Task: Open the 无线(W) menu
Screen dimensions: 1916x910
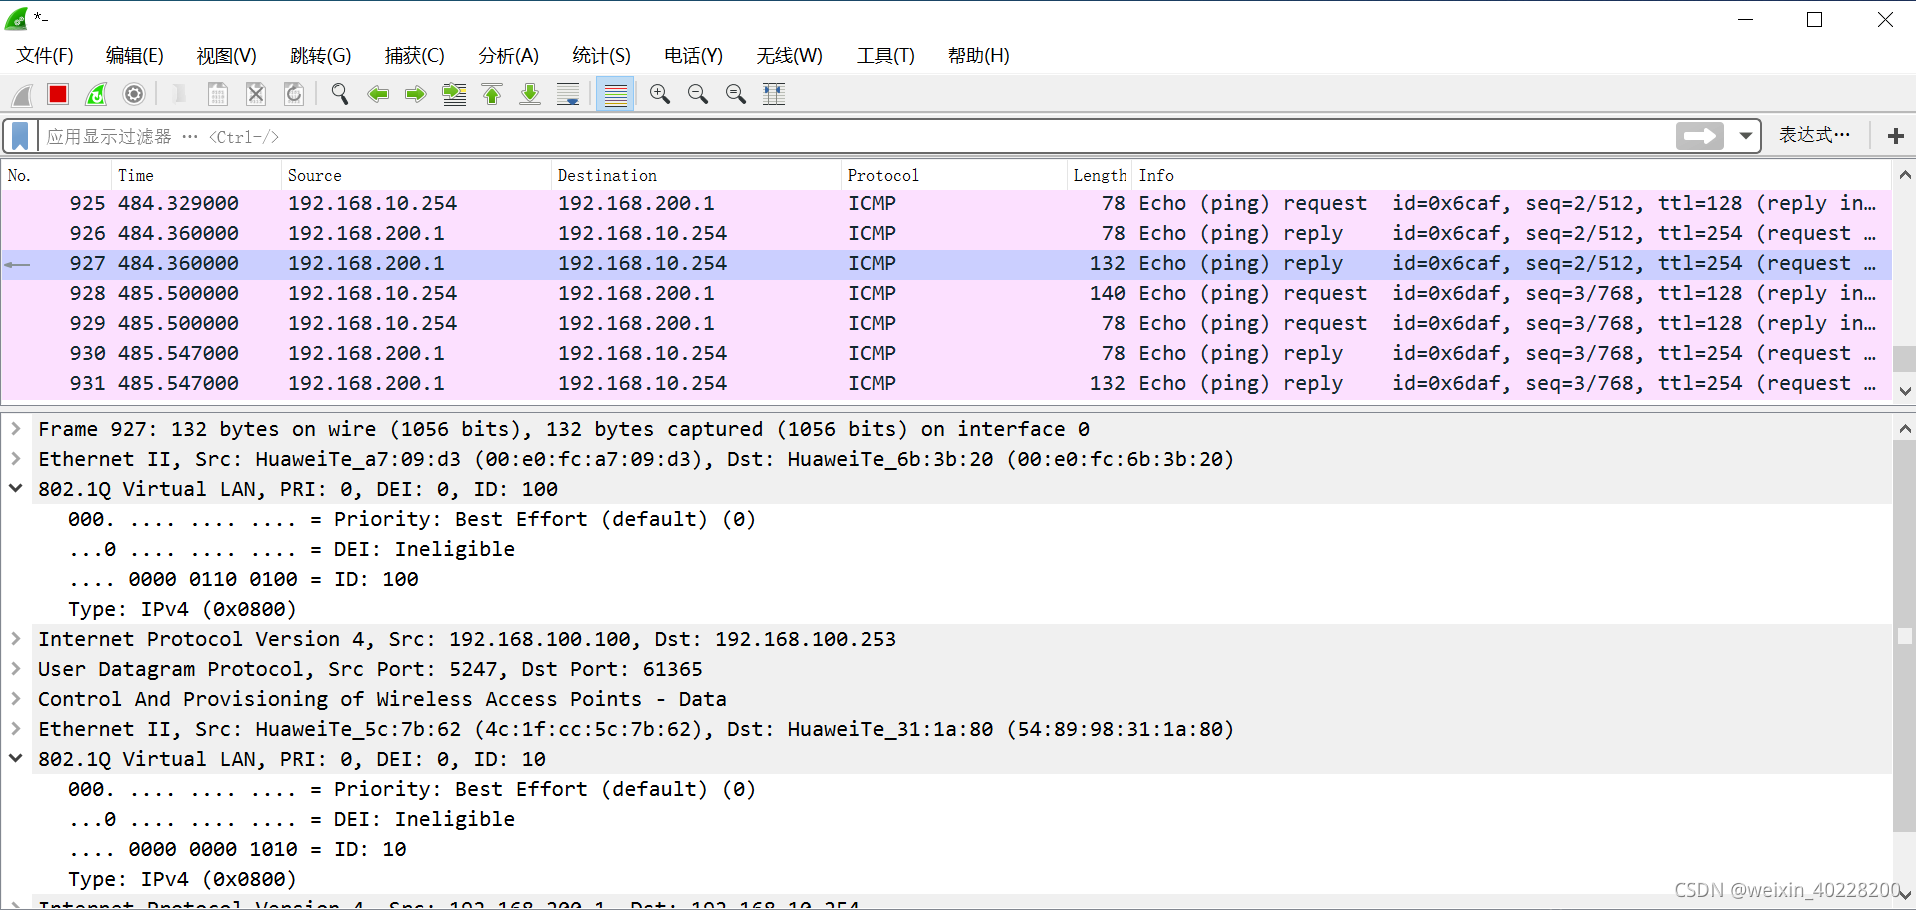Action: (790, 56)
